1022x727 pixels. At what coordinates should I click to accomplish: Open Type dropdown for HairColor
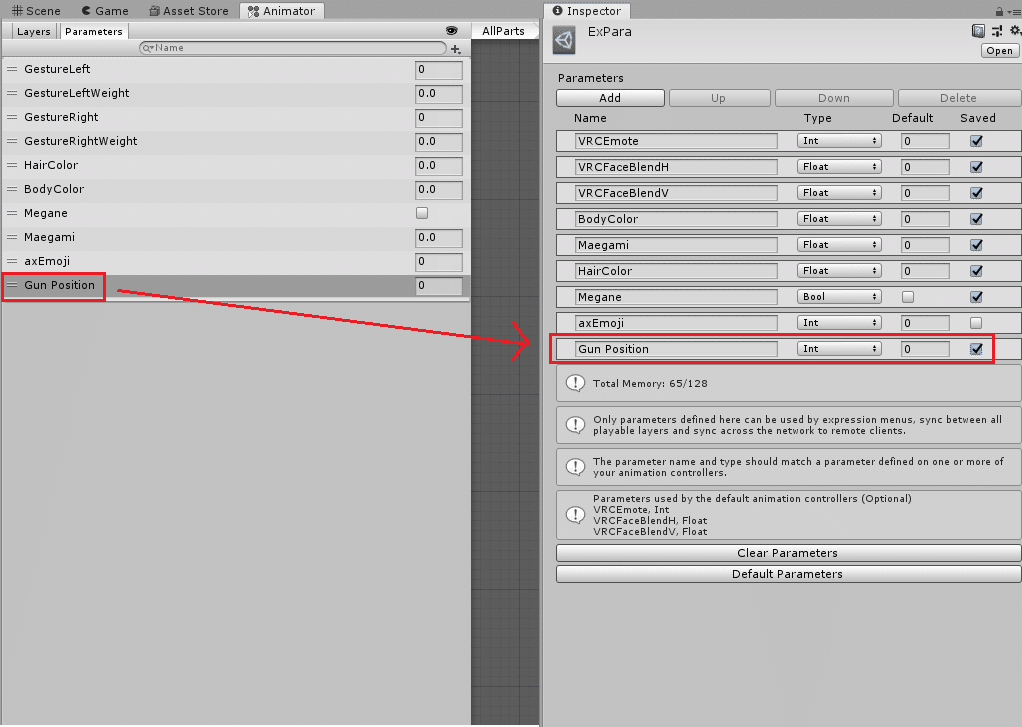[x=839, y=271]
